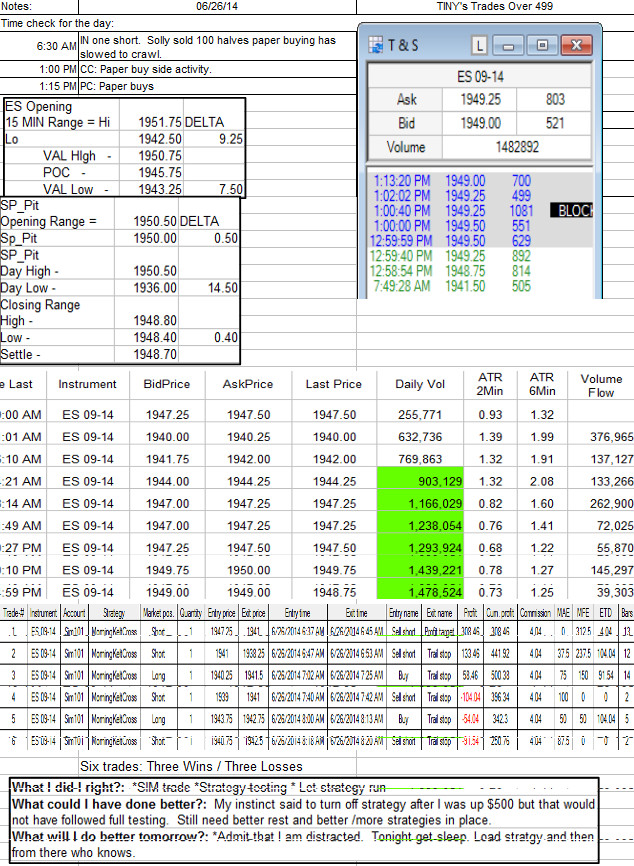Click the entry time 6/26/2014 8:00 AM

[297, 720]
